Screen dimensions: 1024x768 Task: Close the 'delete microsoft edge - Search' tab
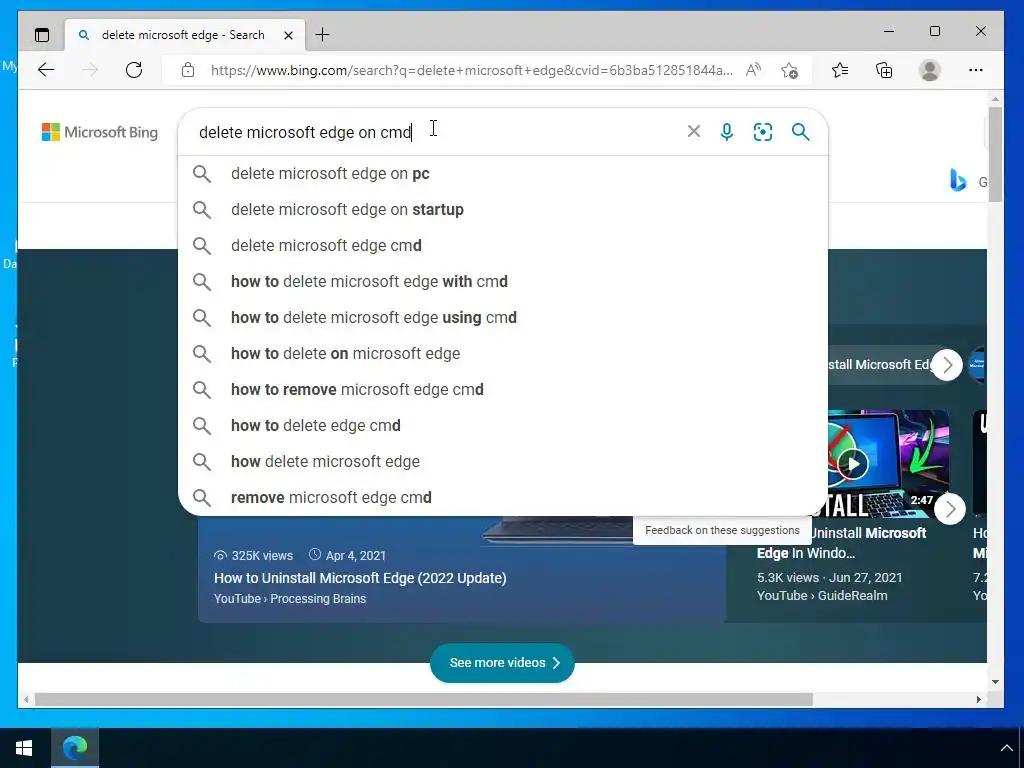[288, 35]
